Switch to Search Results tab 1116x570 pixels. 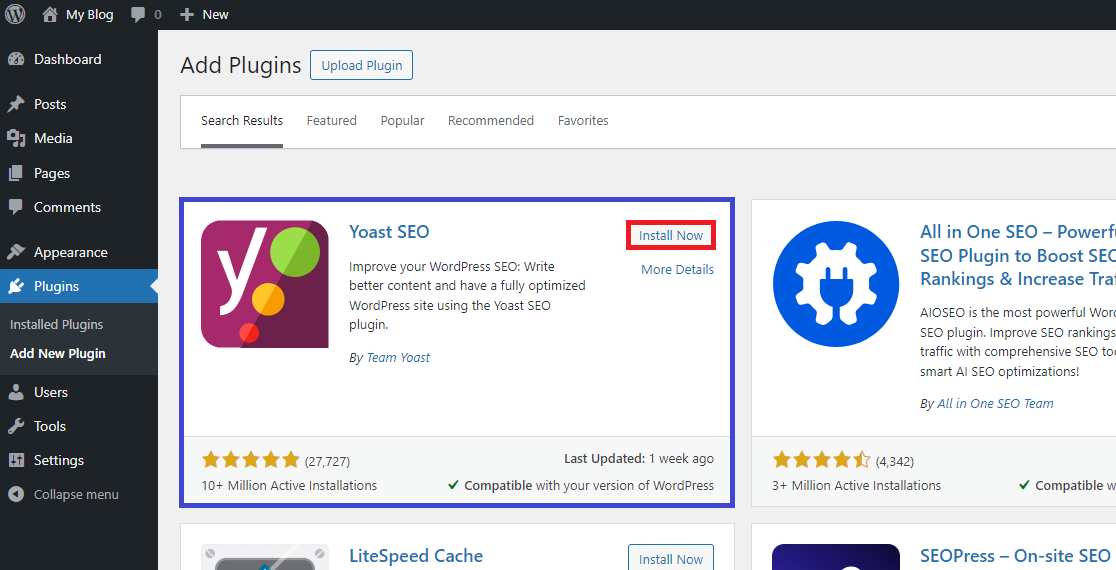tap(242, 121)
